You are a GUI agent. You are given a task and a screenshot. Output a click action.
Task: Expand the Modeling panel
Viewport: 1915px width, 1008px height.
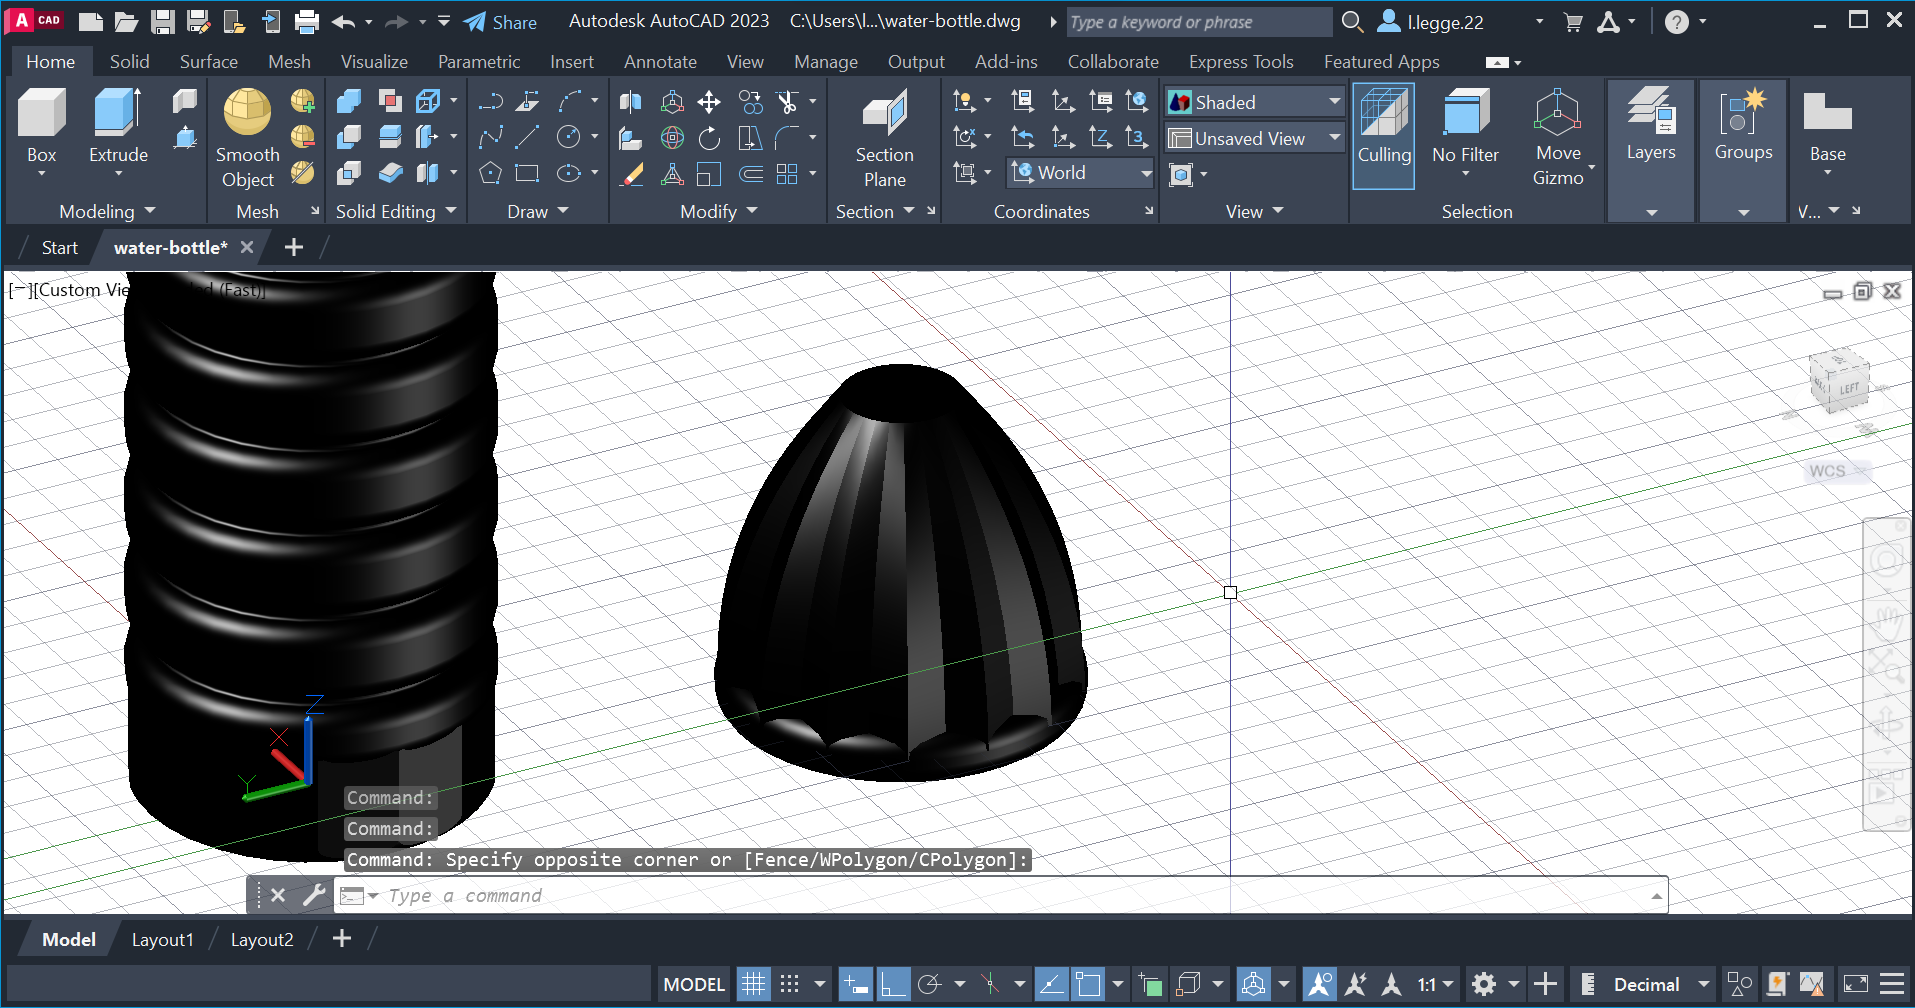[x=107, y=211]
